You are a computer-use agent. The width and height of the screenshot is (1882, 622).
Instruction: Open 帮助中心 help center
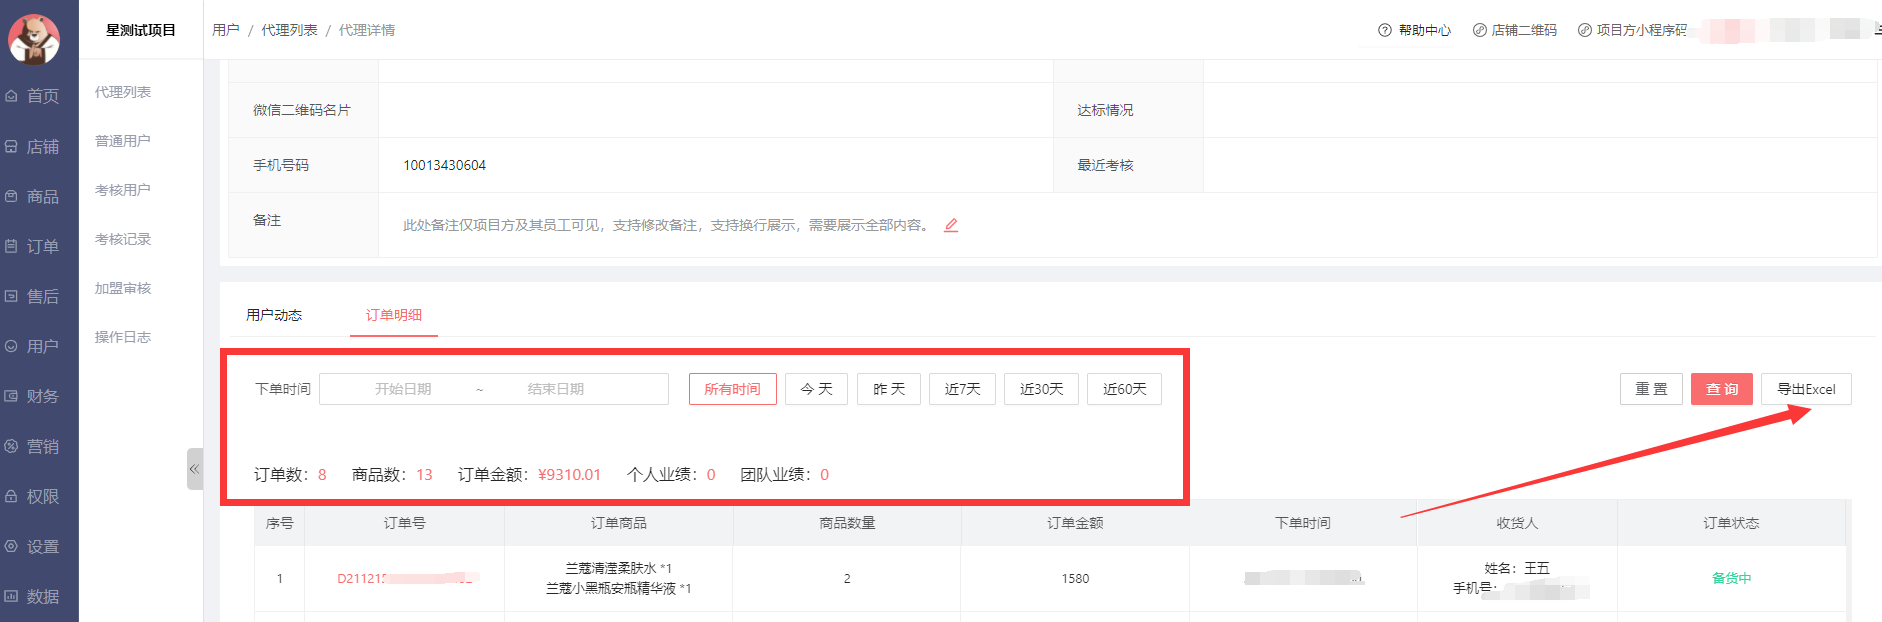click(x=1415, y=30)
